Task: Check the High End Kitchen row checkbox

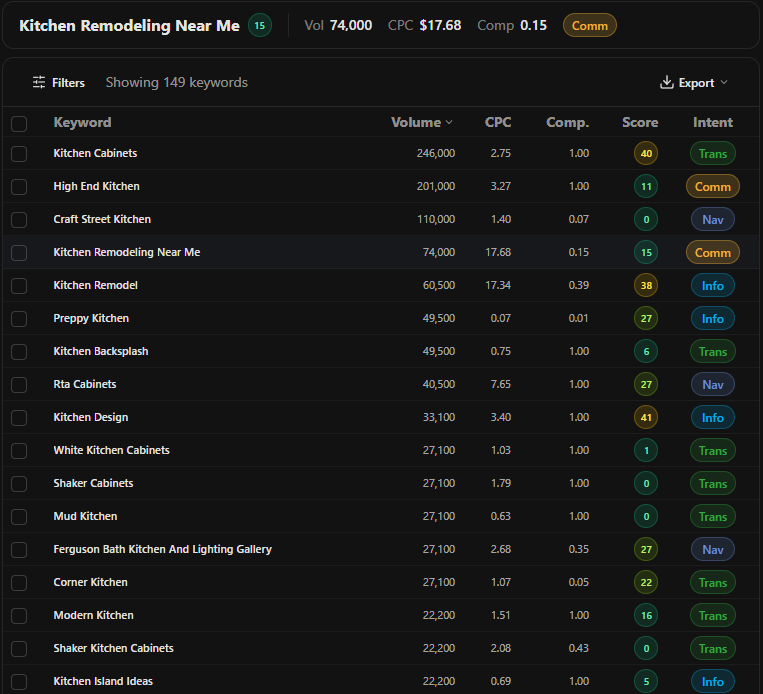Action: pyautogui.click(x=19, y=187)
